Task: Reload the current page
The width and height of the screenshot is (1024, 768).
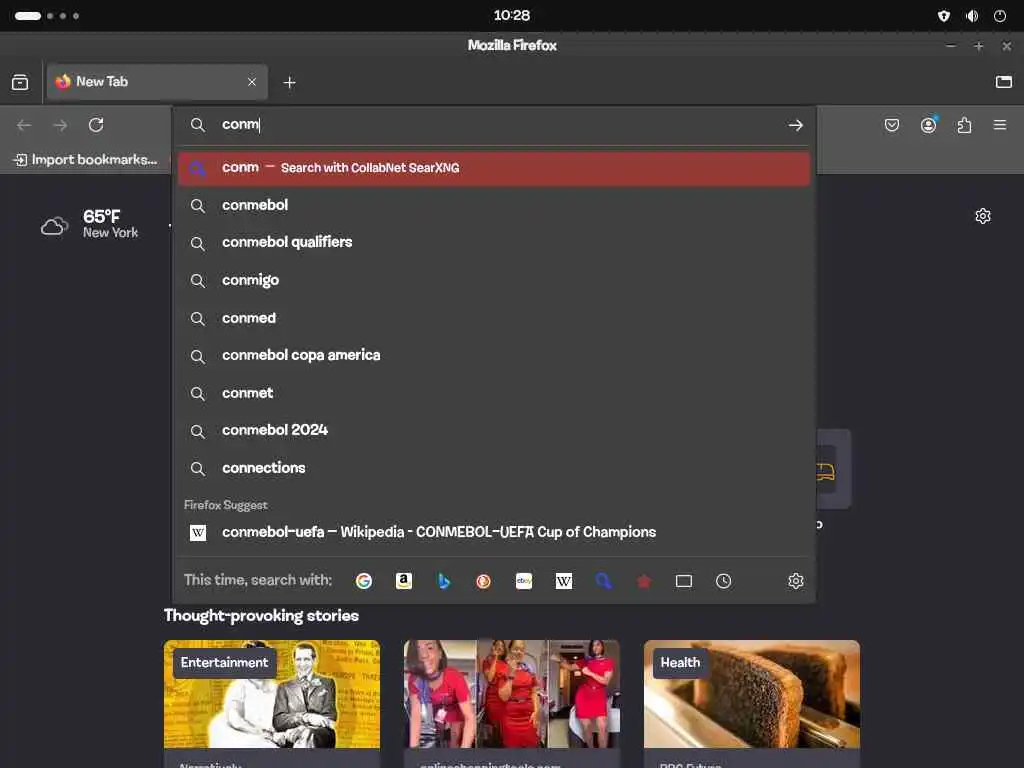Action: point(96,125)
